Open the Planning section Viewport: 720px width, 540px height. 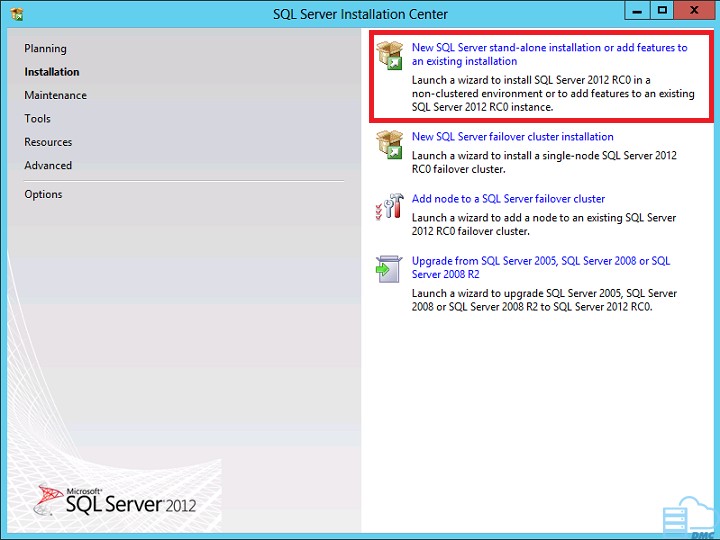pyautogui.click(x=45, y=48)
